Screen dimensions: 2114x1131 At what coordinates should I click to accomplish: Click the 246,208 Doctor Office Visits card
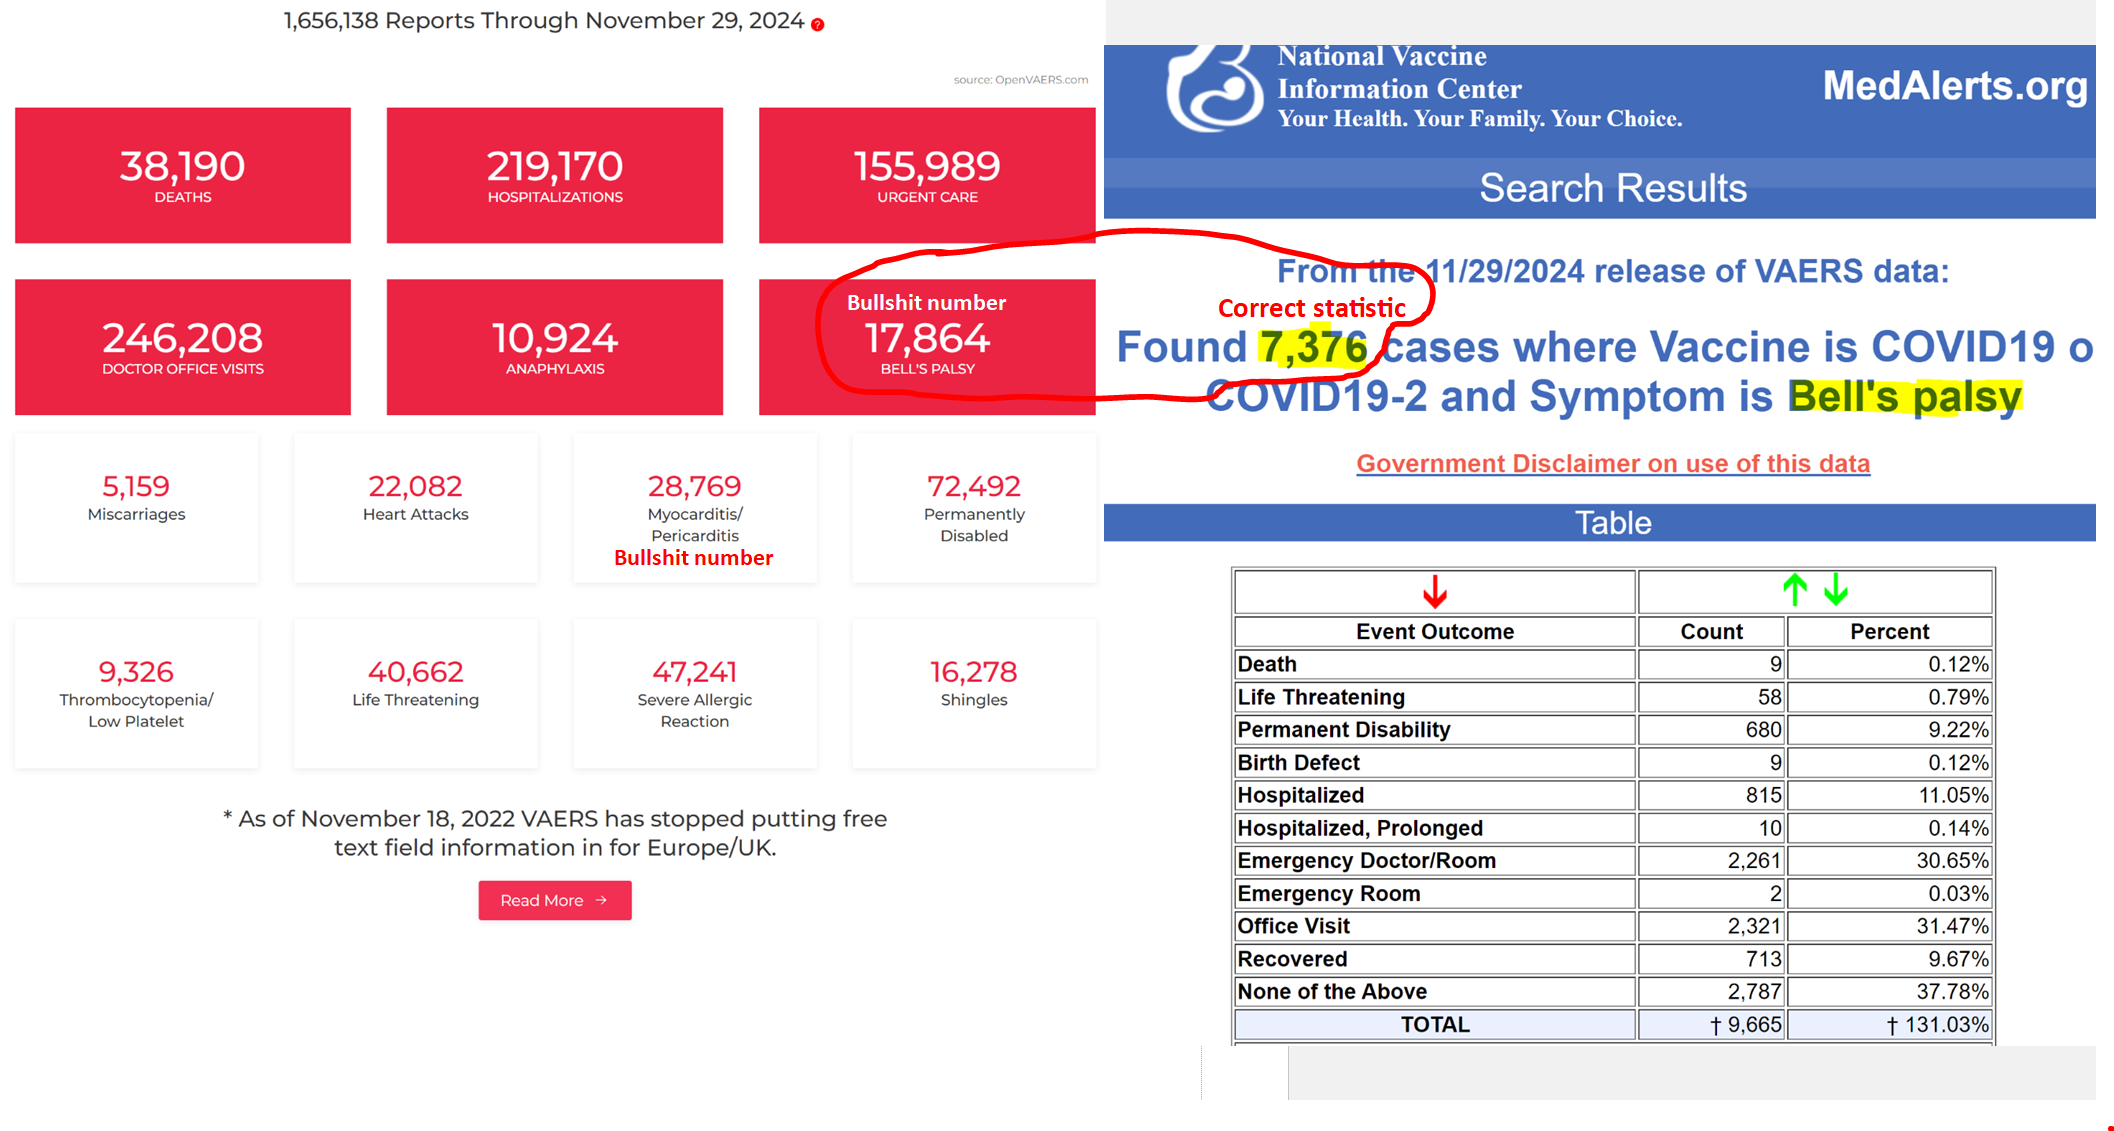[183, 347]
